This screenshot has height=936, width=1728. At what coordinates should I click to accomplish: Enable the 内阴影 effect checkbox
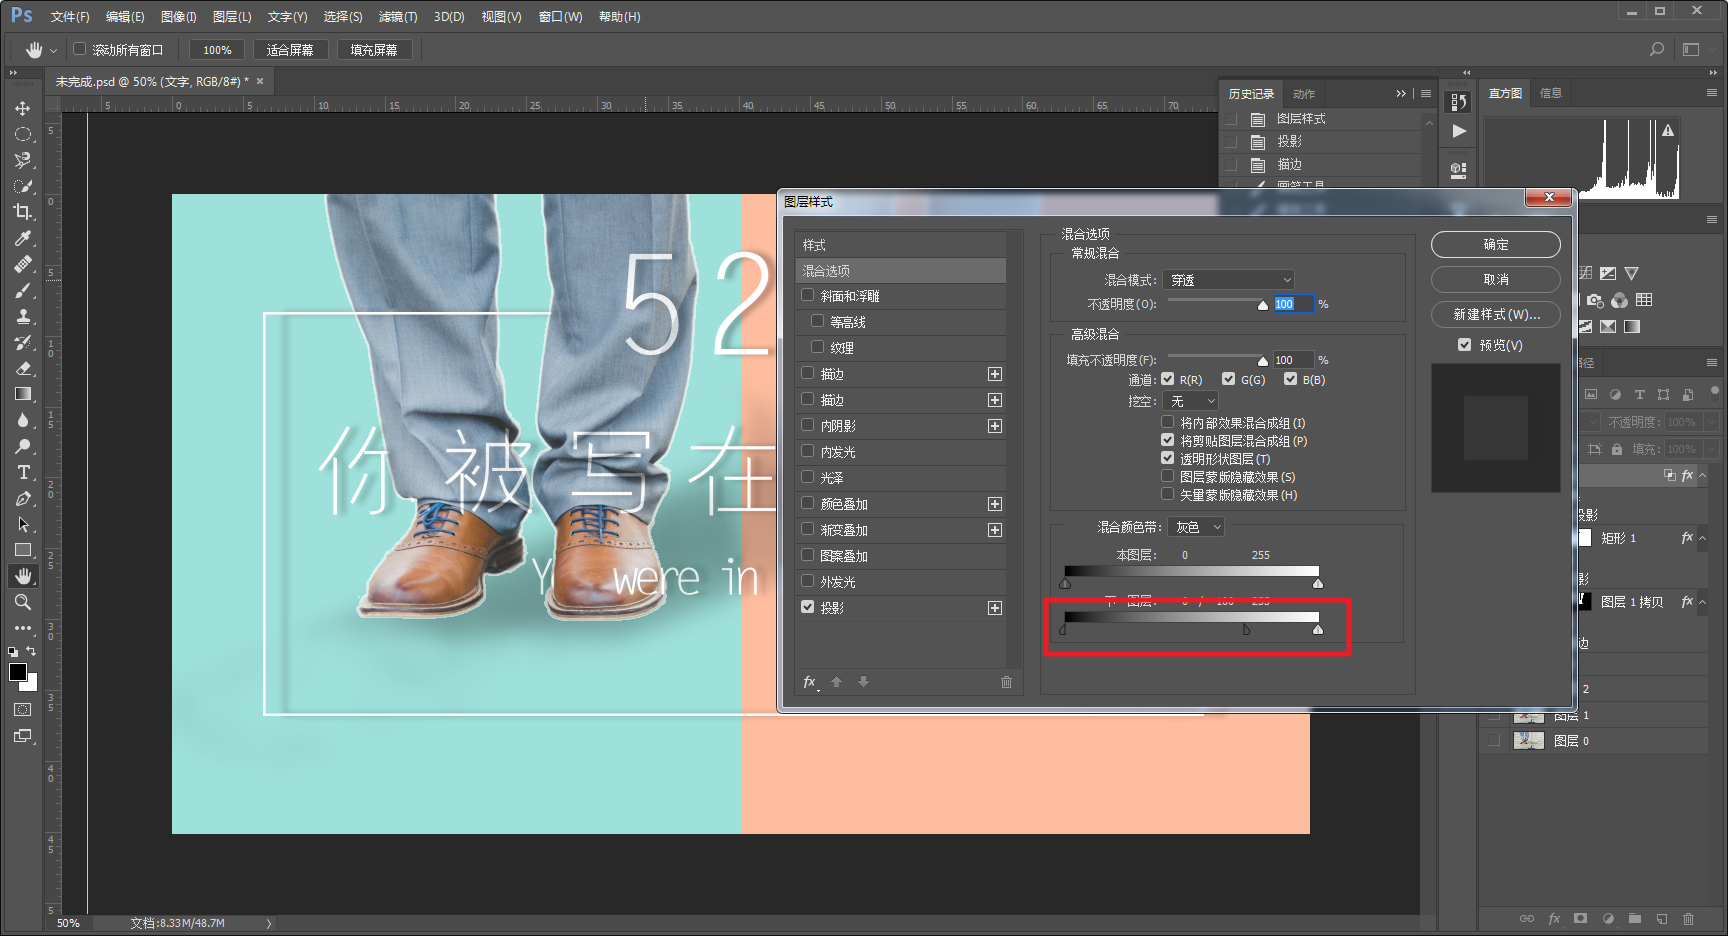tap(807, 425)
